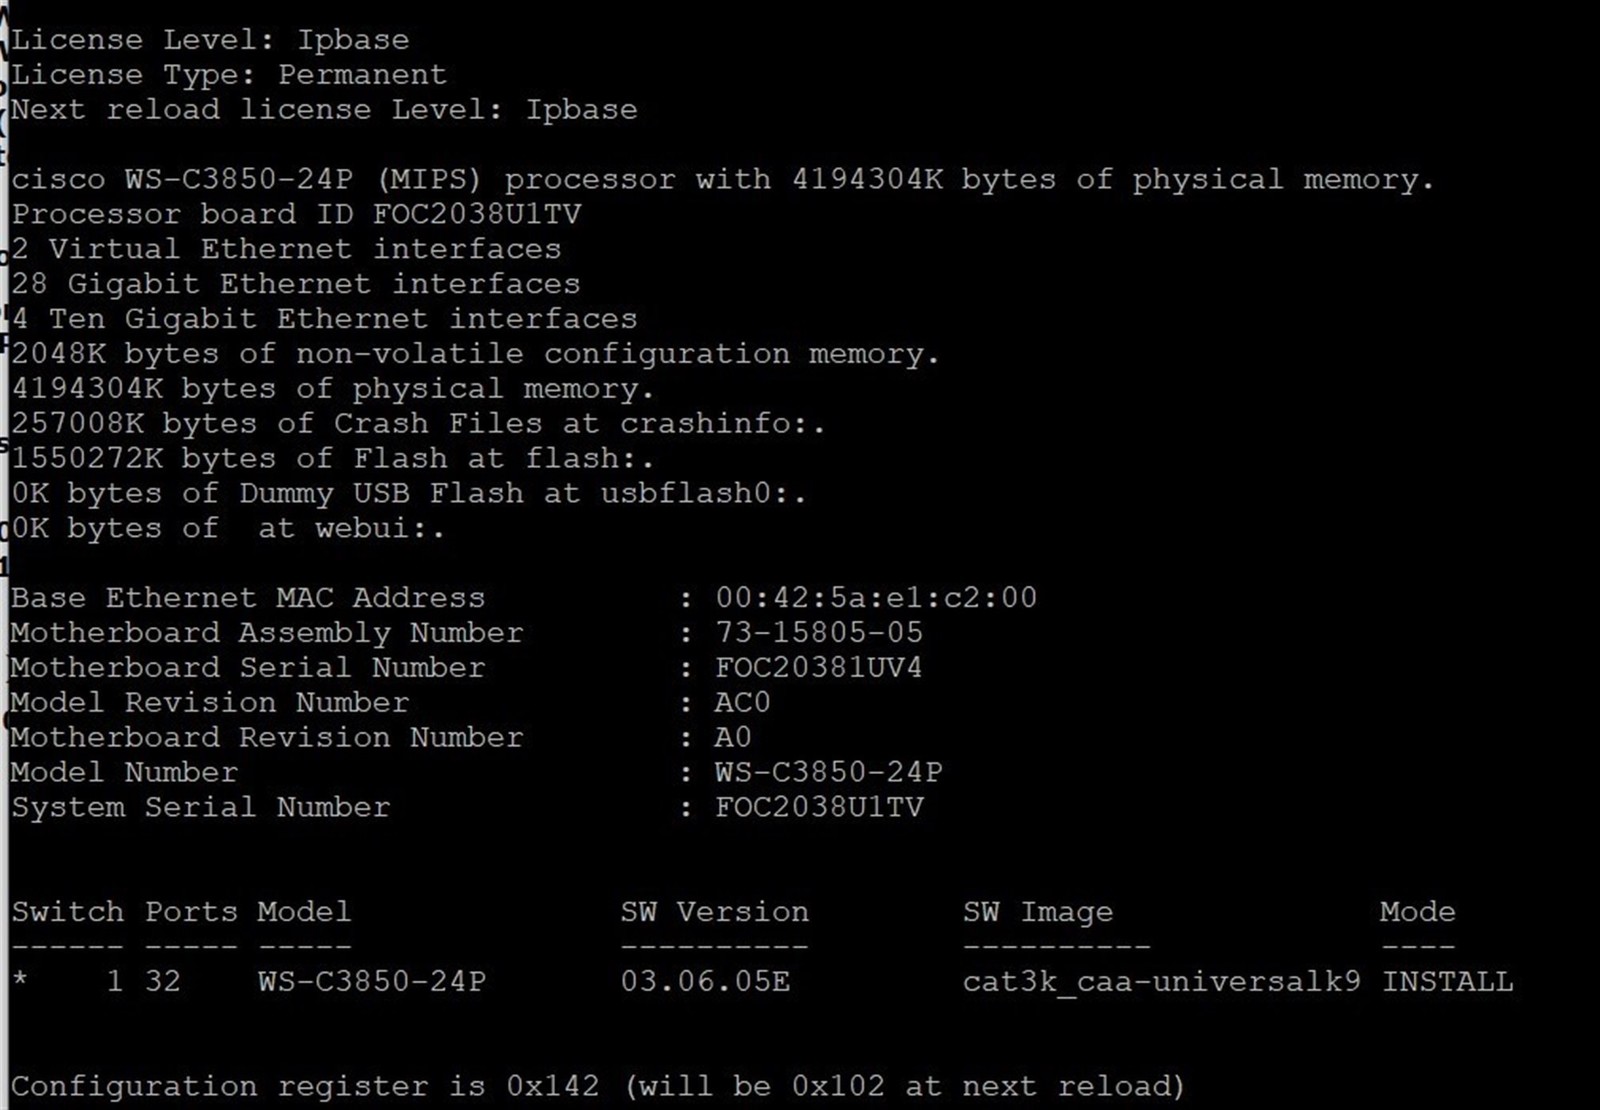1600x1110 pixels.
Task: Click the System Serial value FOC2038U1TV
Action: [x=819, y=808]
